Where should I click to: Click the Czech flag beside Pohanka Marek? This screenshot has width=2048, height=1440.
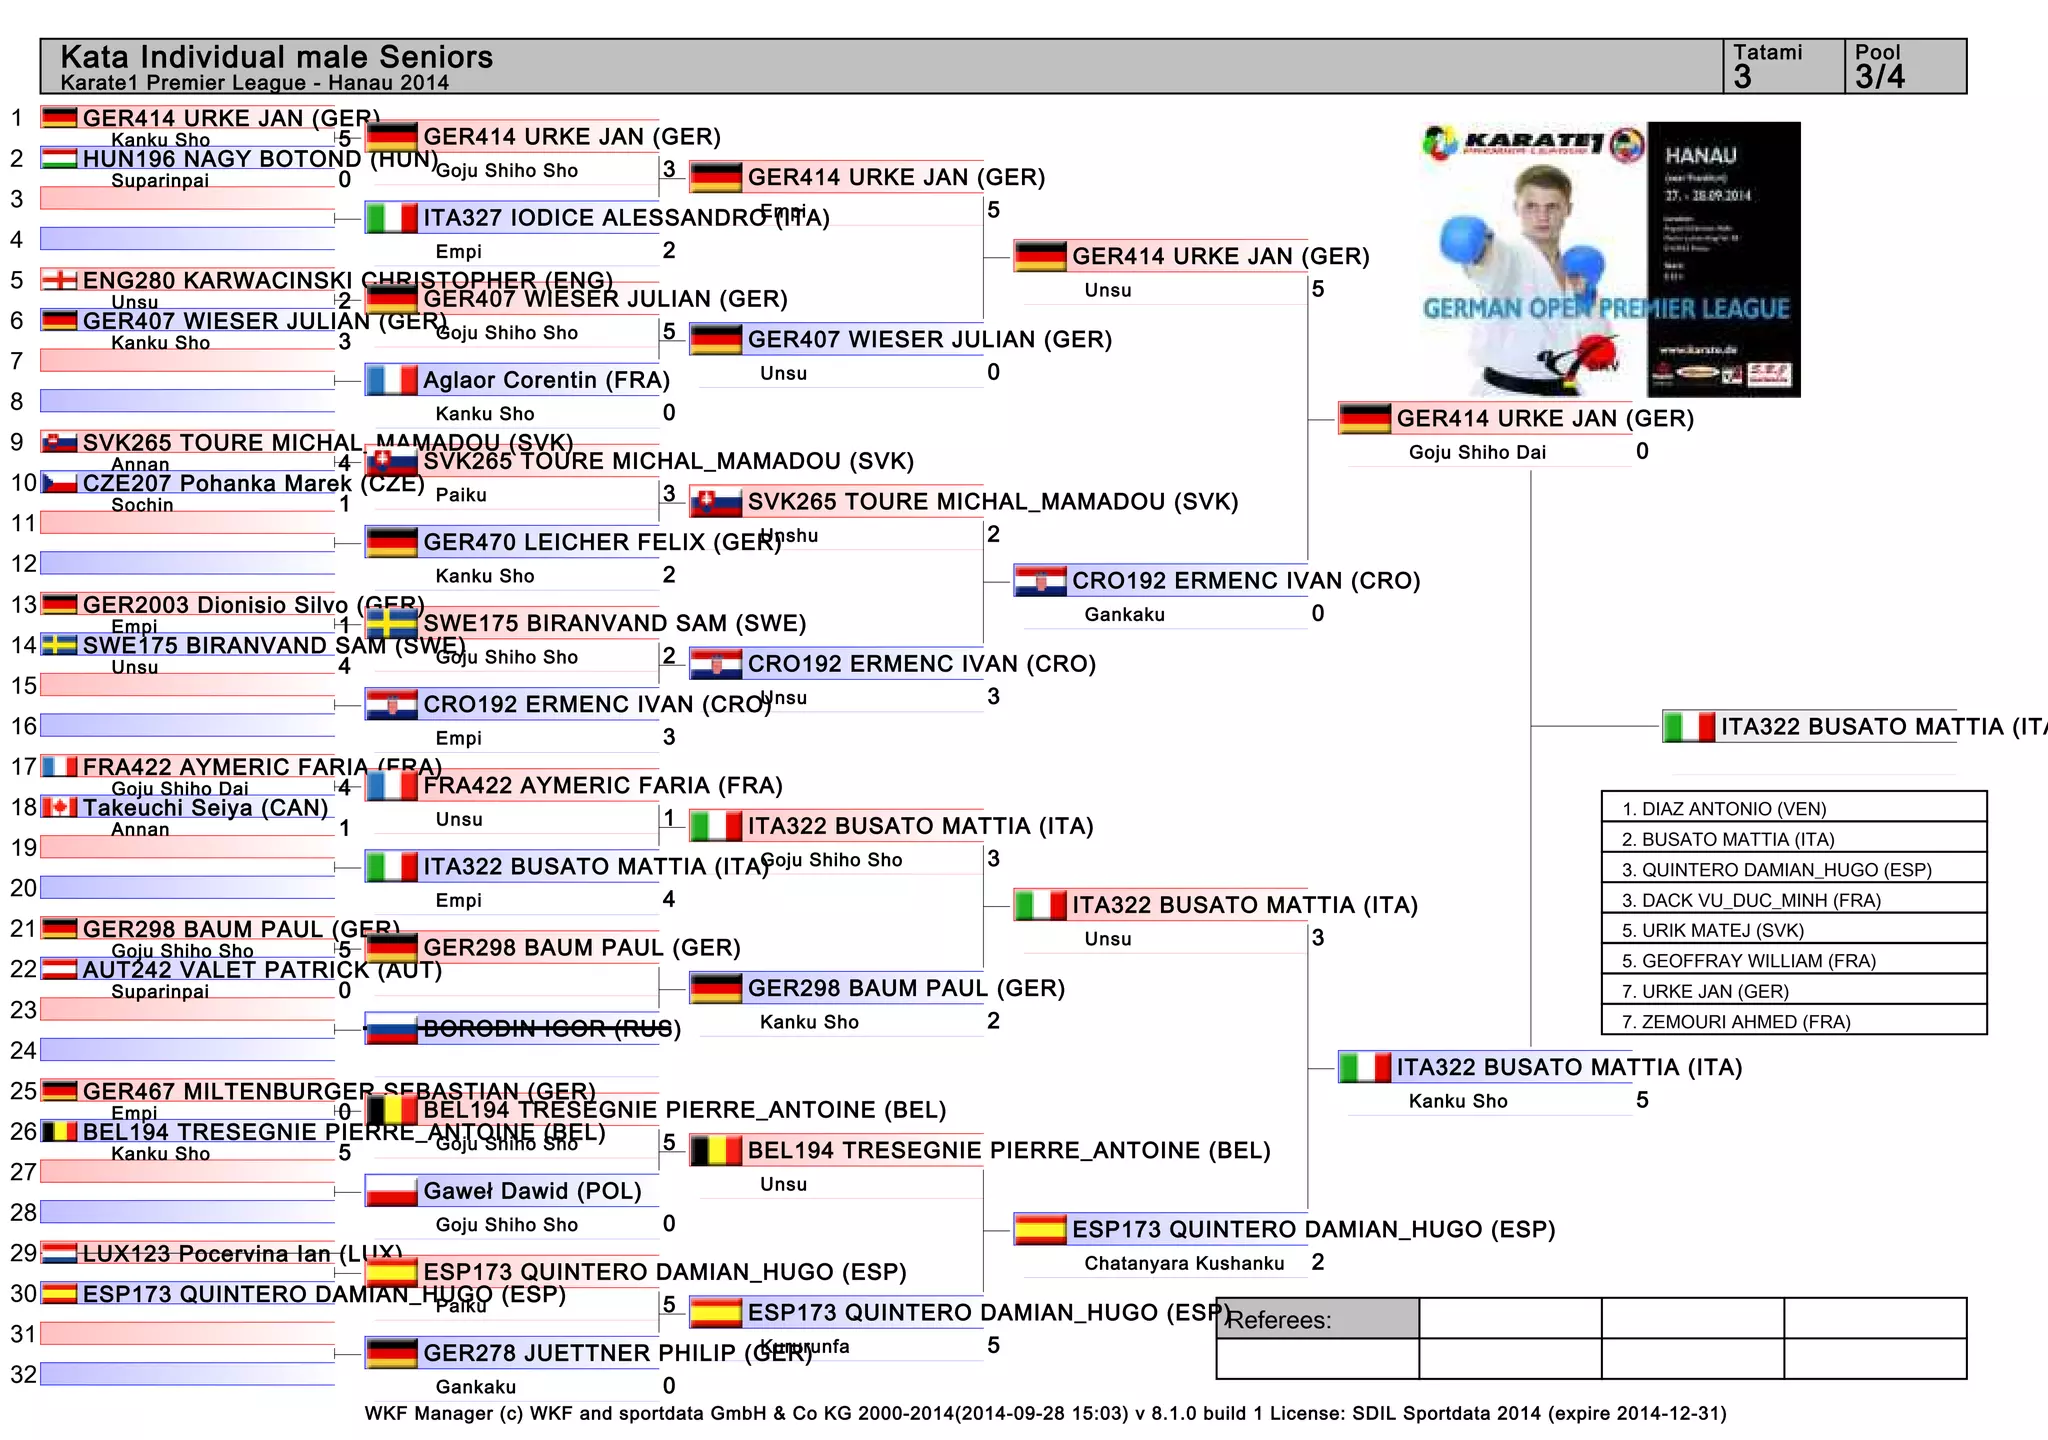pyautogui.click(x=59, y=483)
